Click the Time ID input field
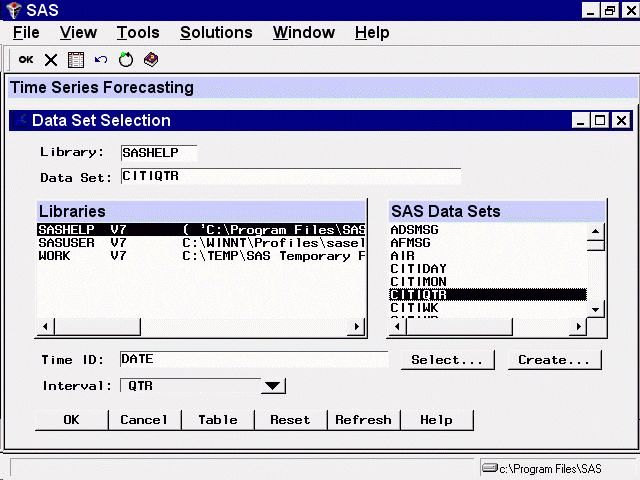This screenshot has width=640, height=480. coord(254,359)
